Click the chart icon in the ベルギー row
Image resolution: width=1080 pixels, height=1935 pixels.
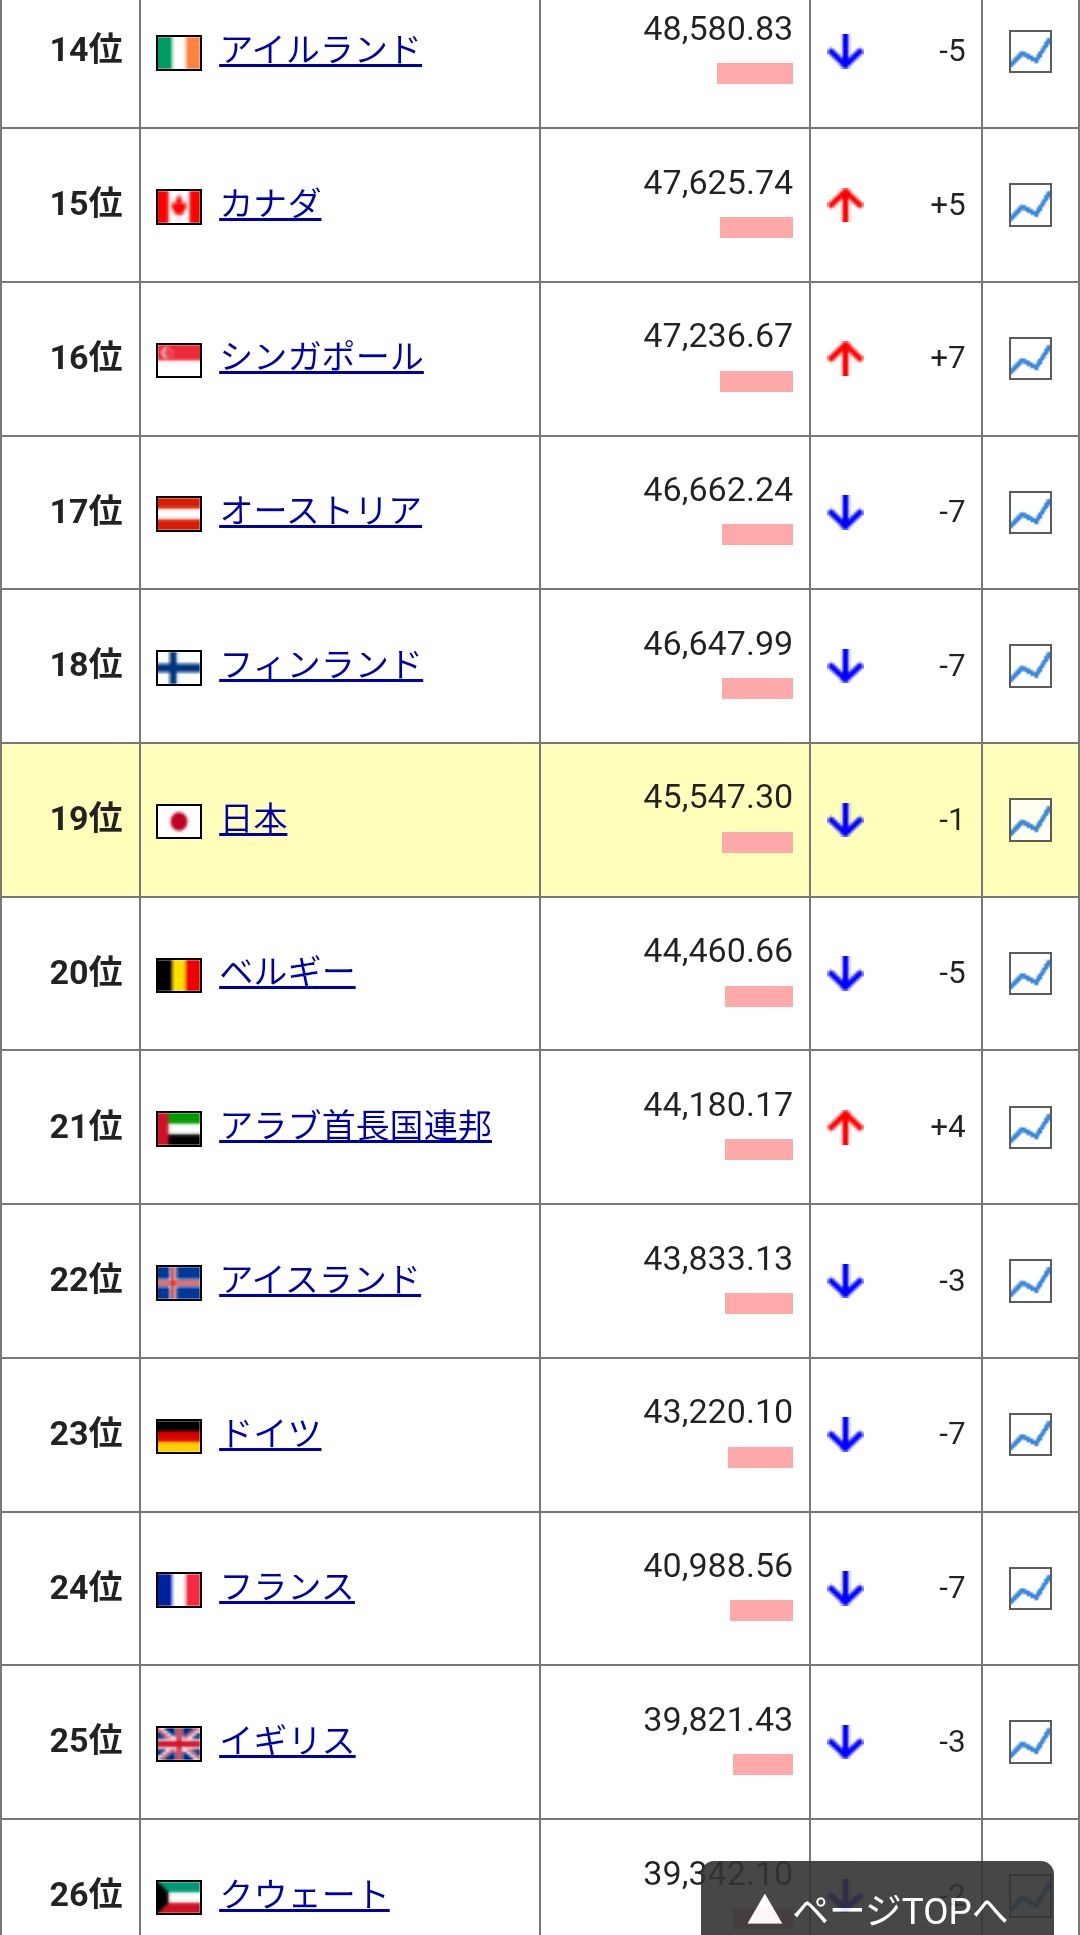[1030, 973]
